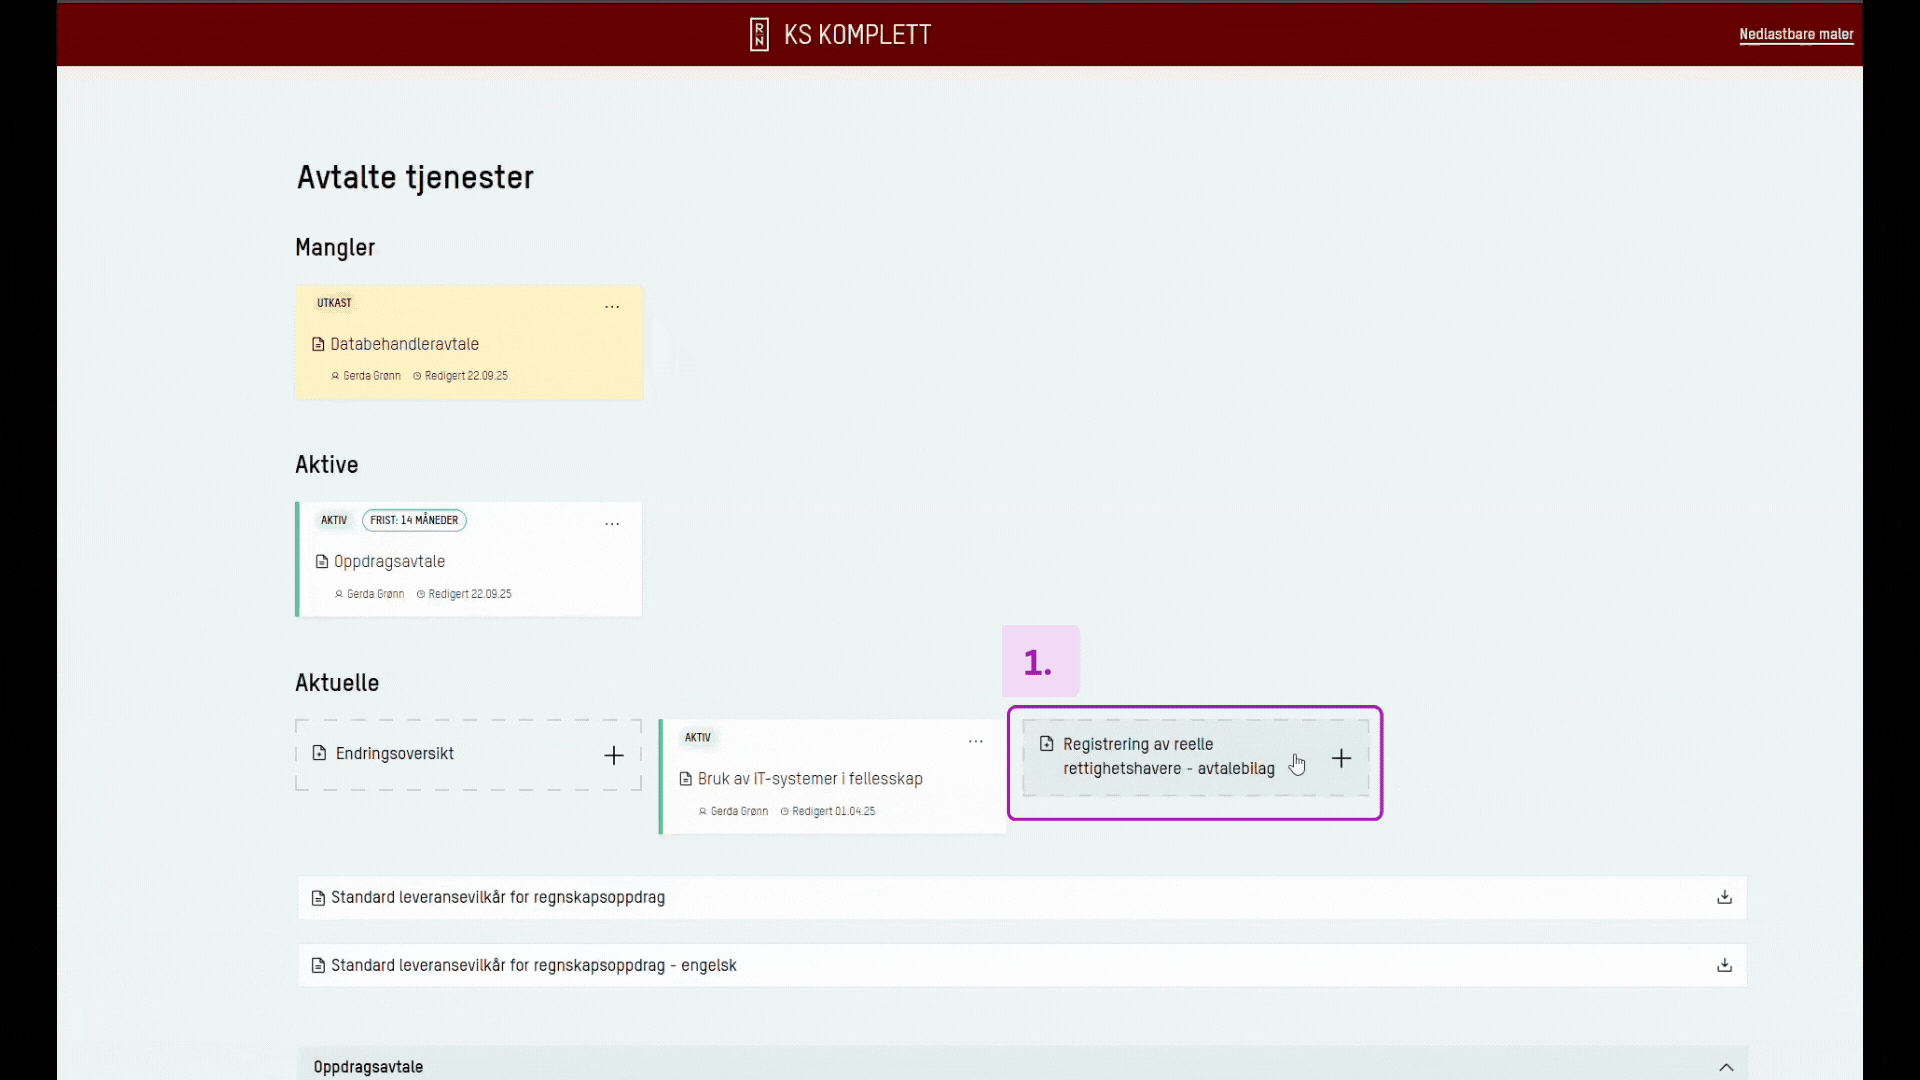Add Registrering av reelle rettighetshavere with plus
Viewport: 1920px width, 1080px height.
pyautogui.click(x=1341, y=759)
